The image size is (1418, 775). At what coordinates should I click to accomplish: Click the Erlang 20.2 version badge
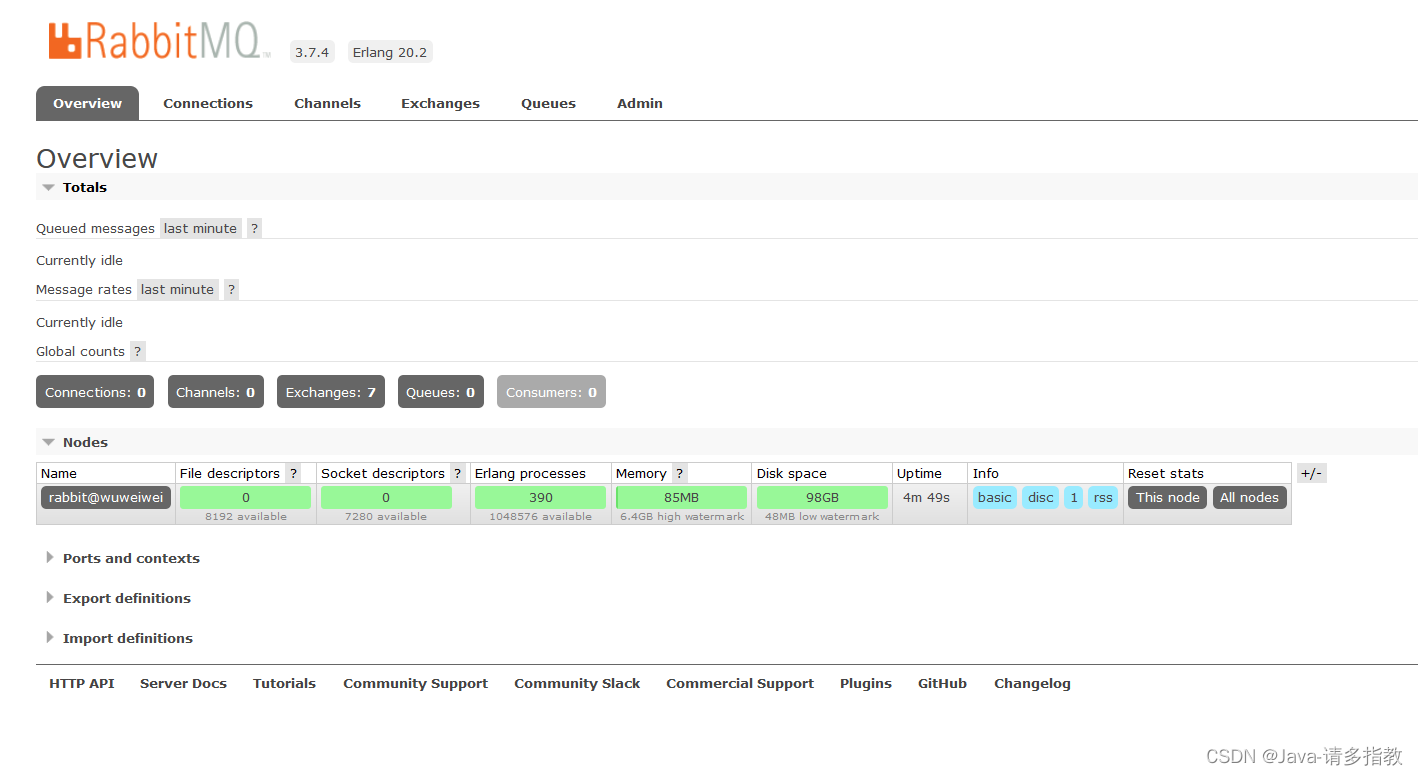390,52
